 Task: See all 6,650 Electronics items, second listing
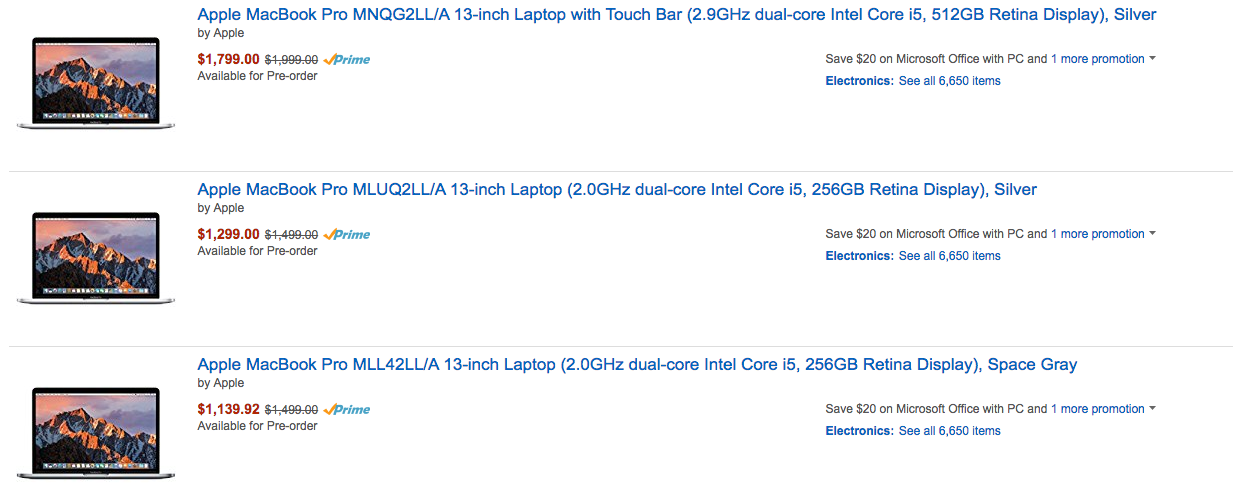point(949,256)
